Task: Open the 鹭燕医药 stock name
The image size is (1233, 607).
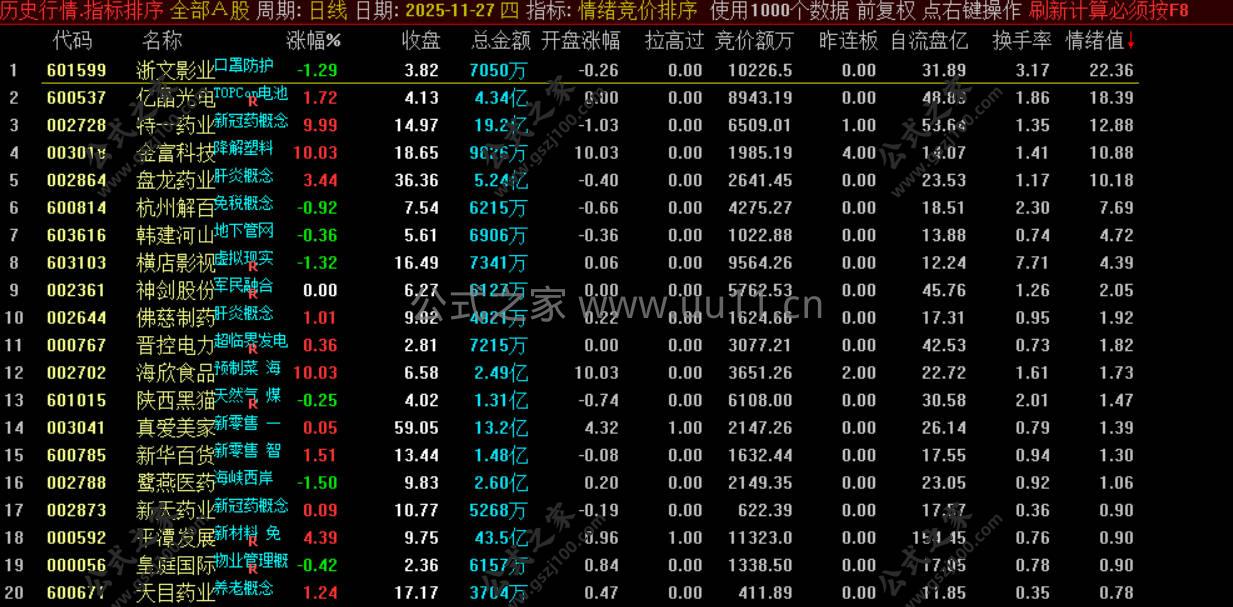Action: [x=175, y=484]
